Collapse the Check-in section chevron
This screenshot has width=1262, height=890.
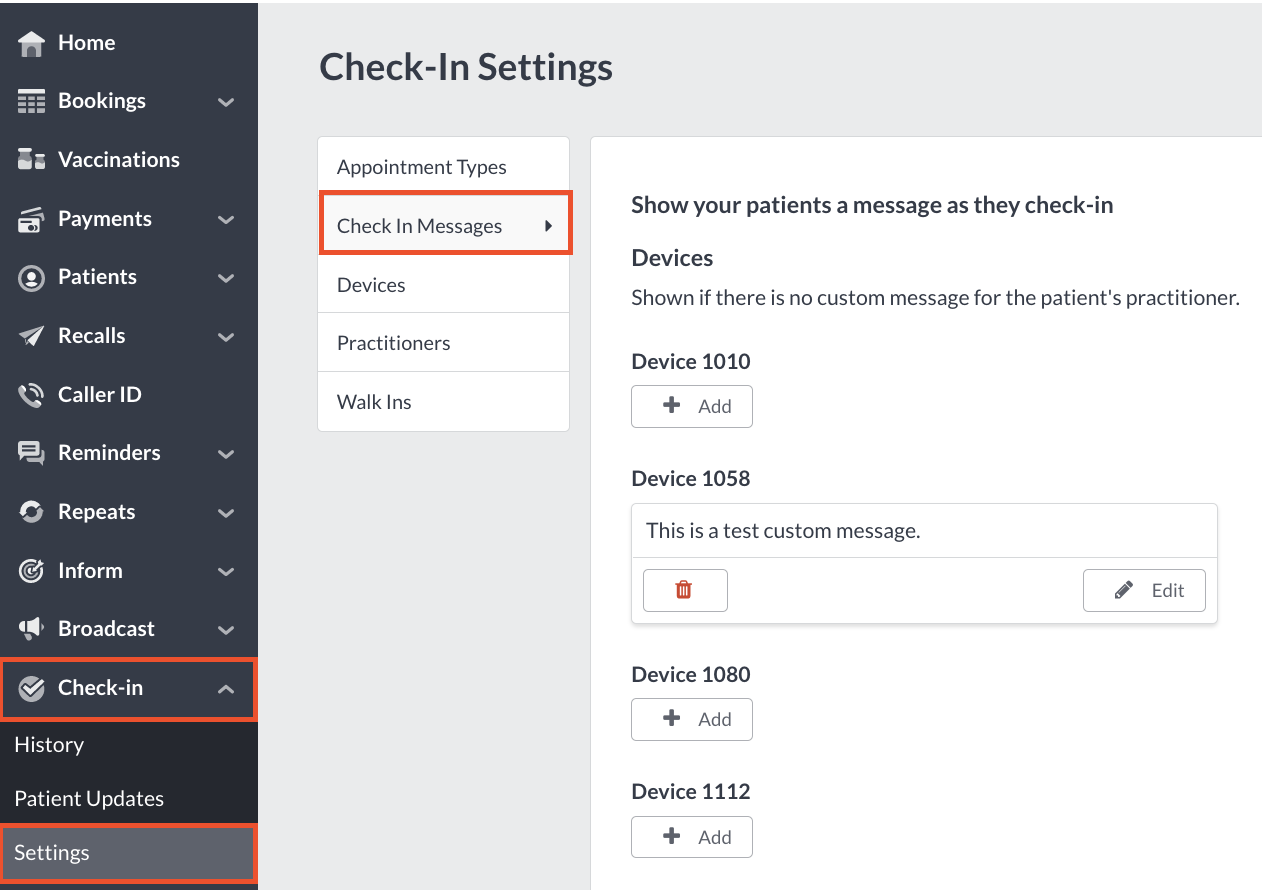[x=226, y=687]
